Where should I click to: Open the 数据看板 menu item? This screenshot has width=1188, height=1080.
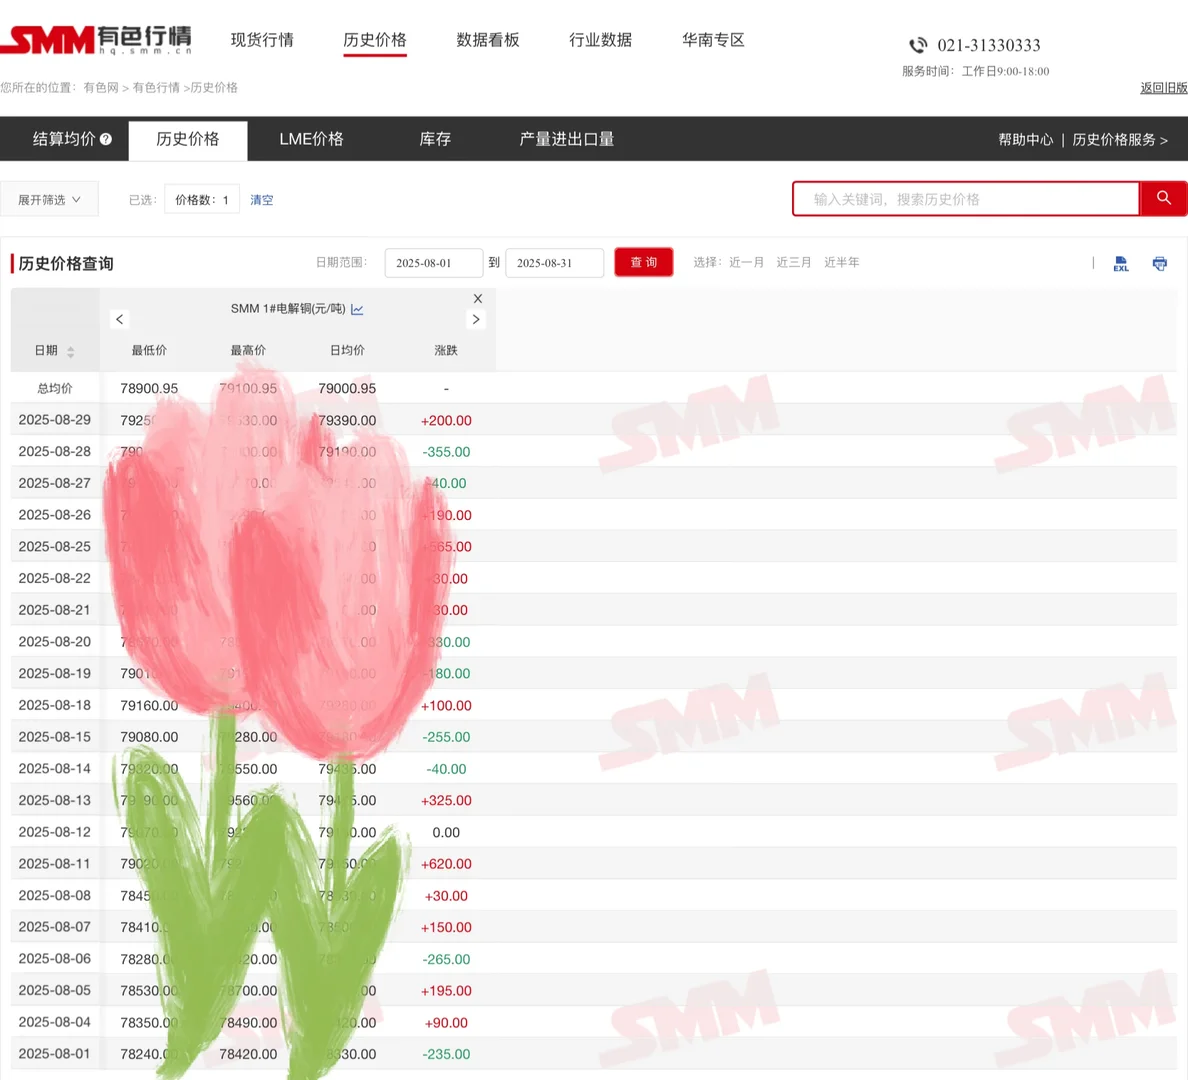pos(488,40)
